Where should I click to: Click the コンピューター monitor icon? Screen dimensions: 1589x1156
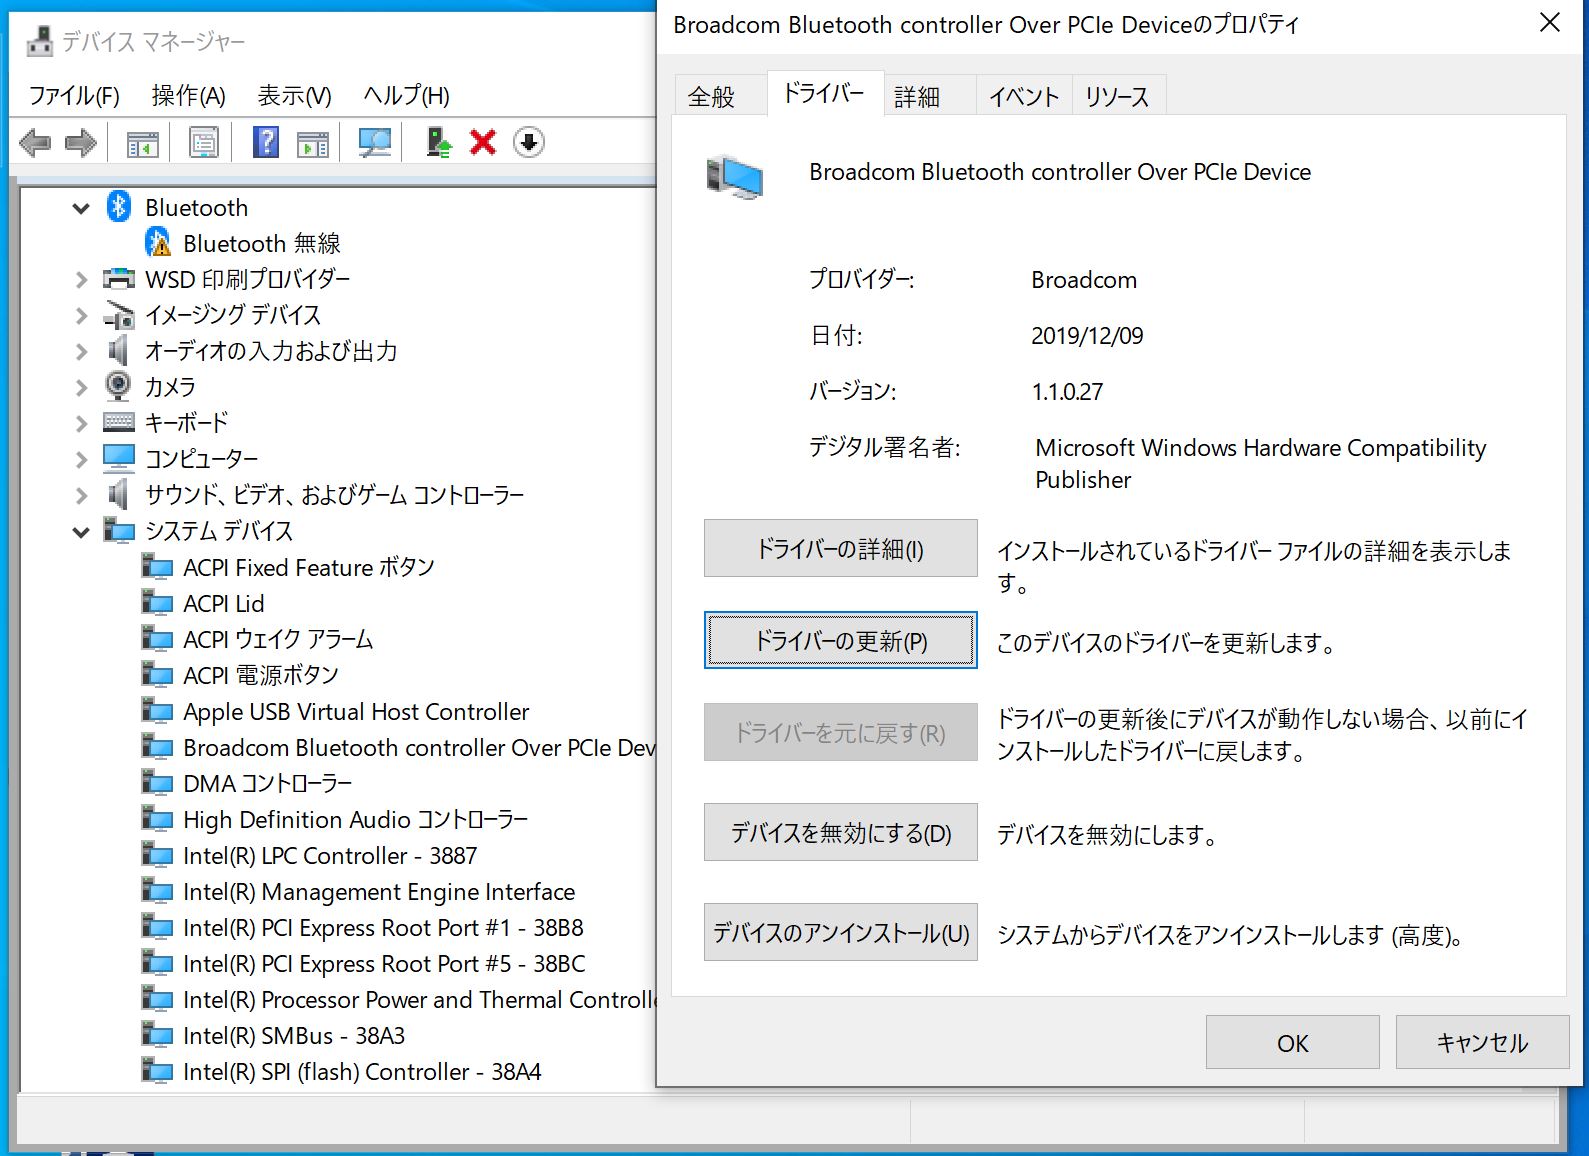point(119,459)
